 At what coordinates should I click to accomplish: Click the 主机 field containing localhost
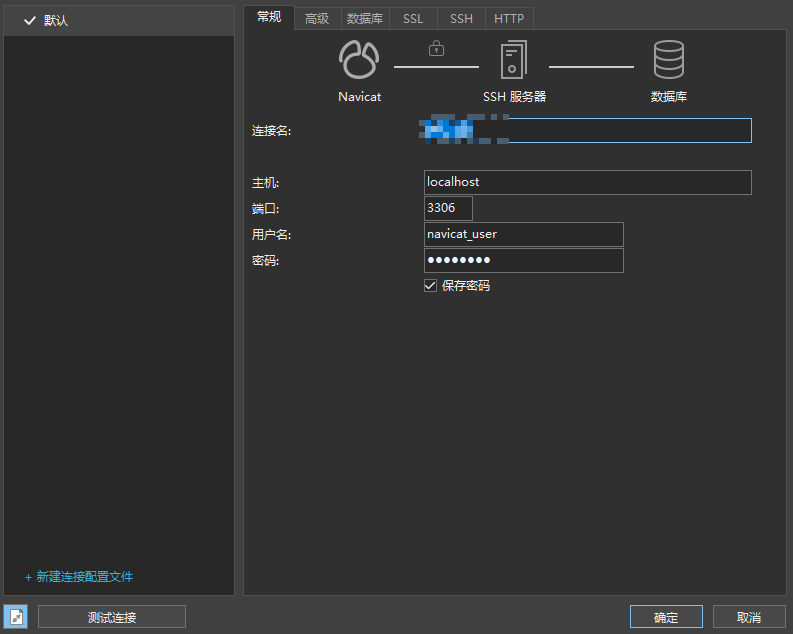(588, 182)
